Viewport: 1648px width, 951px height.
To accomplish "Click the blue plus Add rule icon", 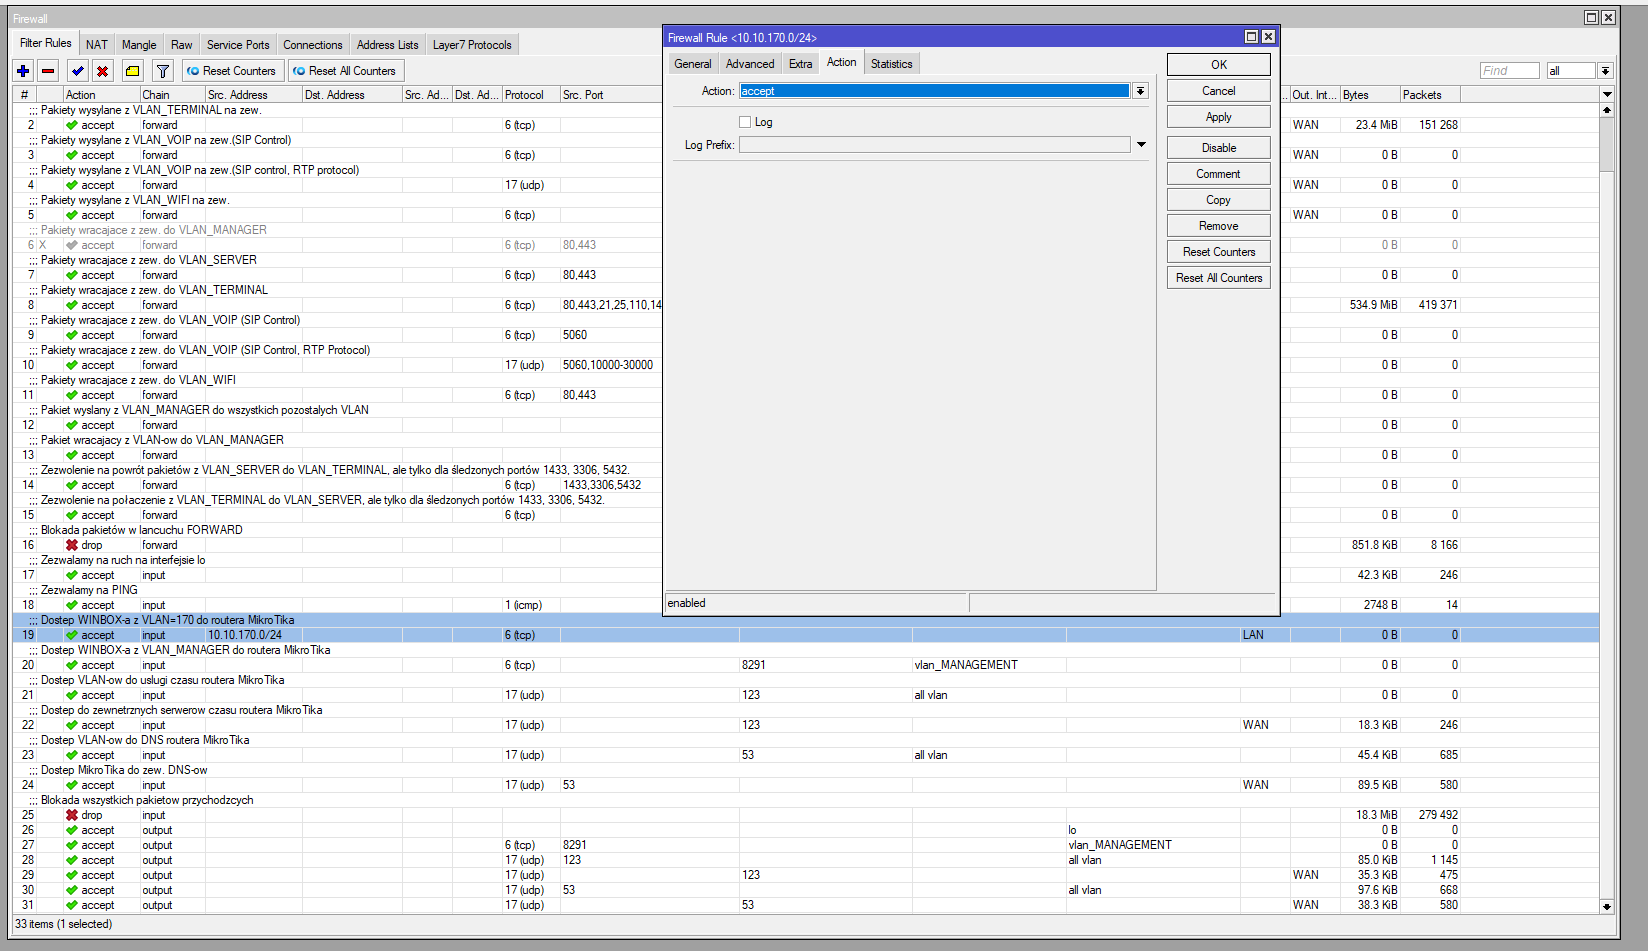I will [x=23, y=71].
